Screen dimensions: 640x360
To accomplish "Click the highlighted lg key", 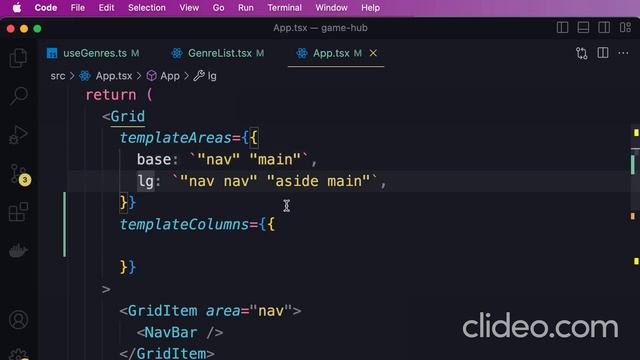I will 146,181.
